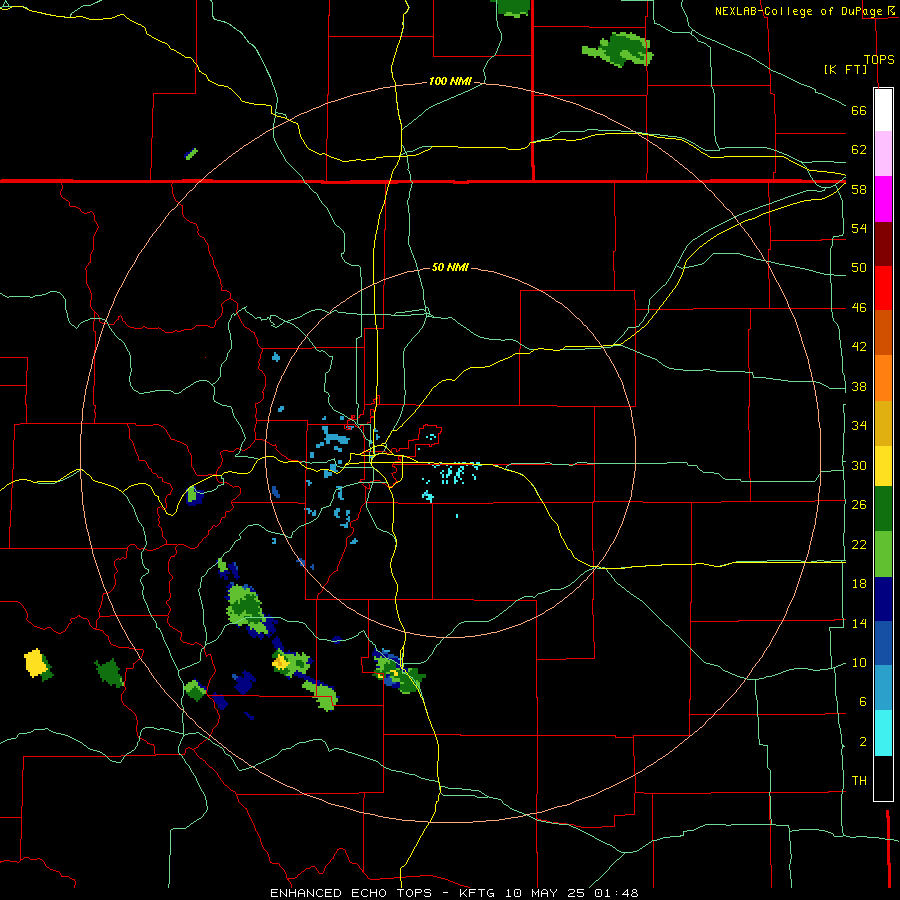900x900 pixels.
Task: Click the ENHANCED ECHO TOPS caption
Action: click(351, 893)
